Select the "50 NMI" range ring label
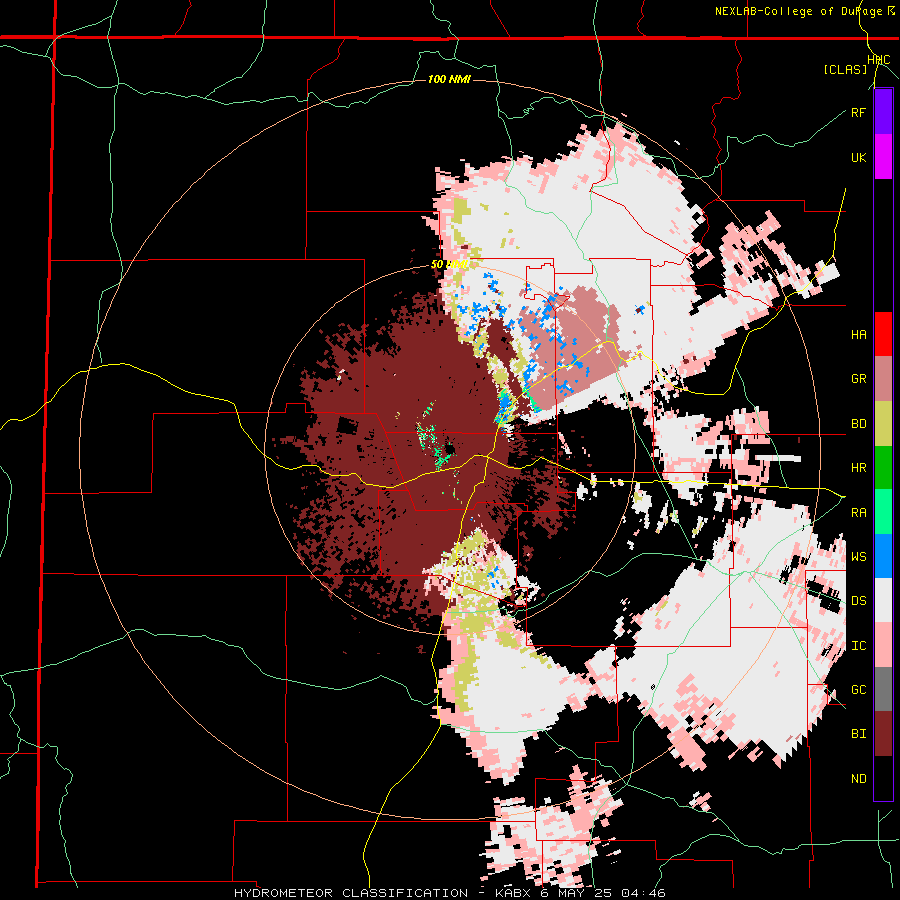Image resolution: width=900 pixels, height=900 pixels. (449, 264)
